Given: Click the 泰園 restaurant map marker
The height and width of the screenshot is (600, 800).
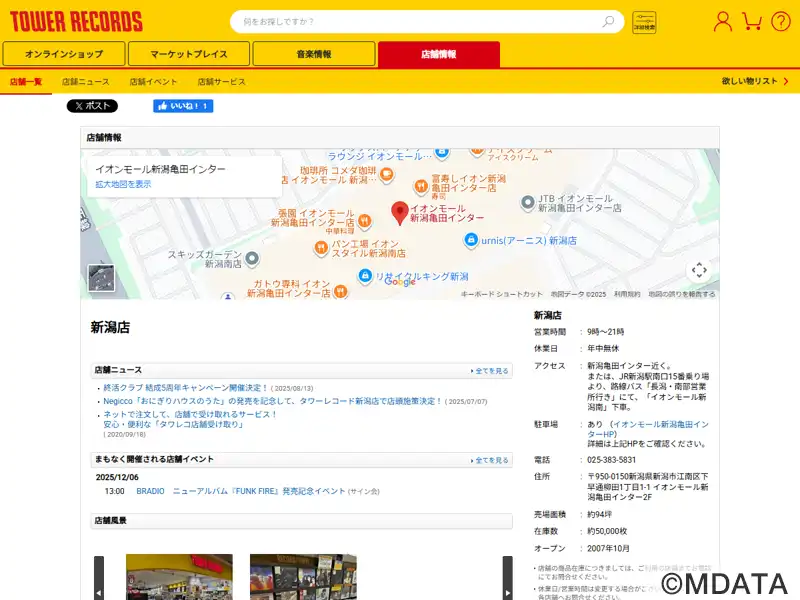Looking at the screenshot, I should tap(364, 221).
